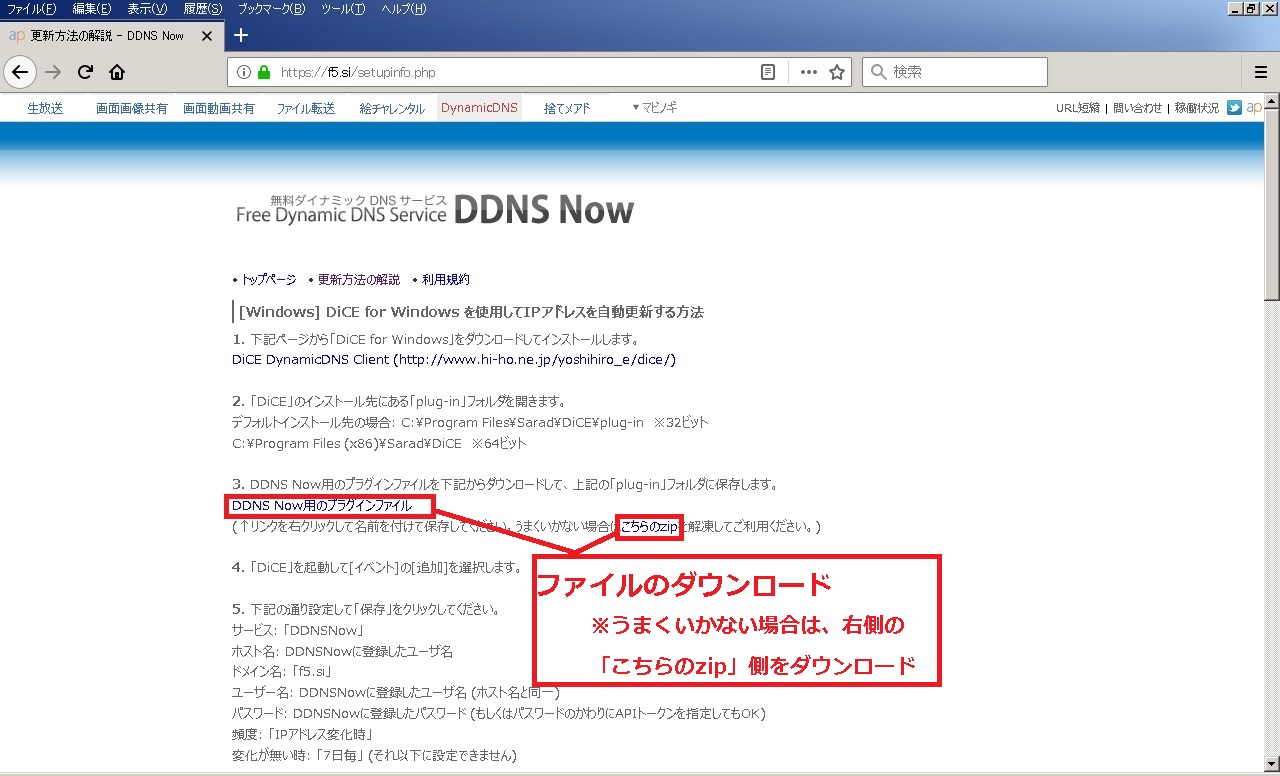Close the 更新方法の解説 - DDNS Now tab
The image size is (1280, 776).
click(x=207, y=36)
